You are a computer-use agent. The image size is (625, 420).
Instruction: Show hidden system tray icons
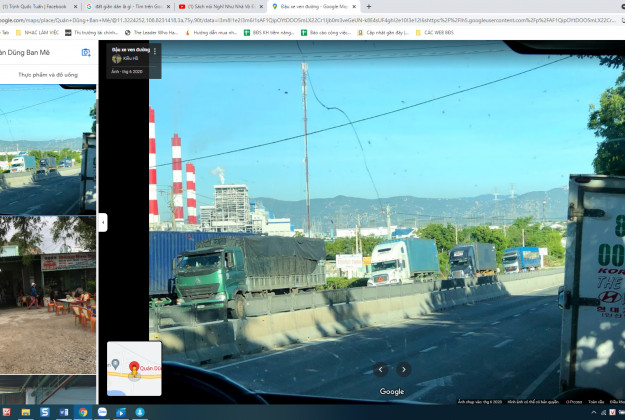click(594, 412)
